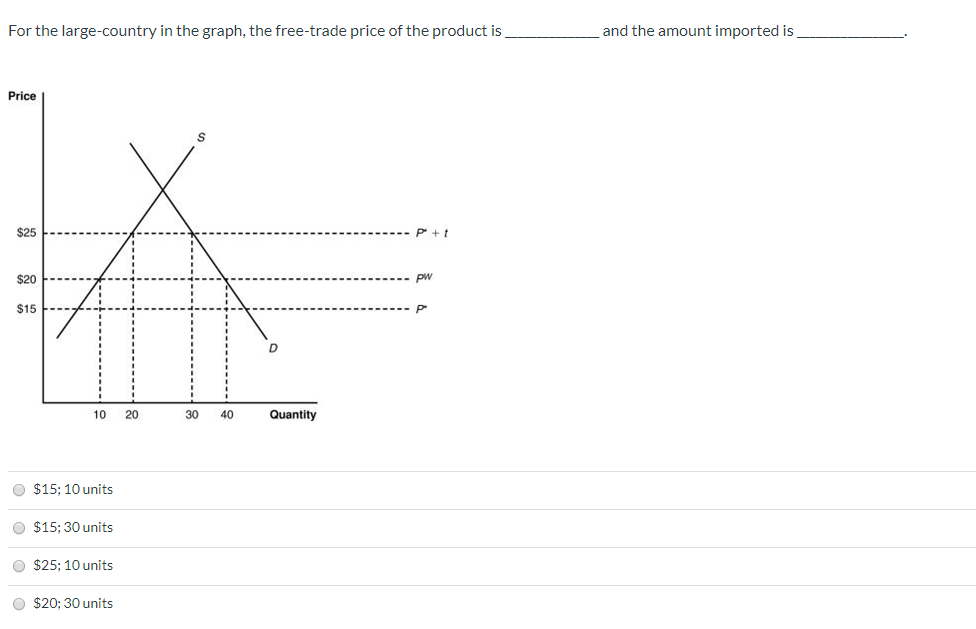
Task: Click the Price axis label
Action: (x=21, y=96)
